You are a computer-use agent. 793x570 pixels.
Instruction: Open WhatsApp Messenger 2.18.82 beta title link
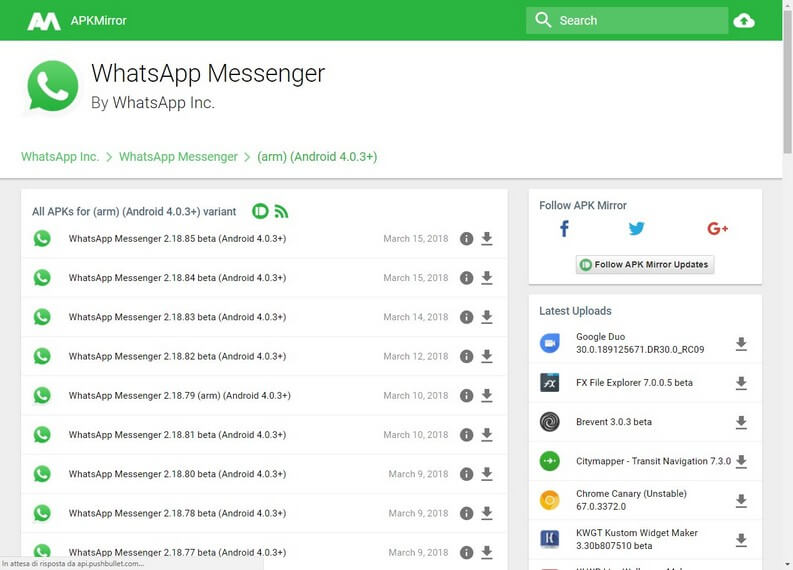pos(178,357)
